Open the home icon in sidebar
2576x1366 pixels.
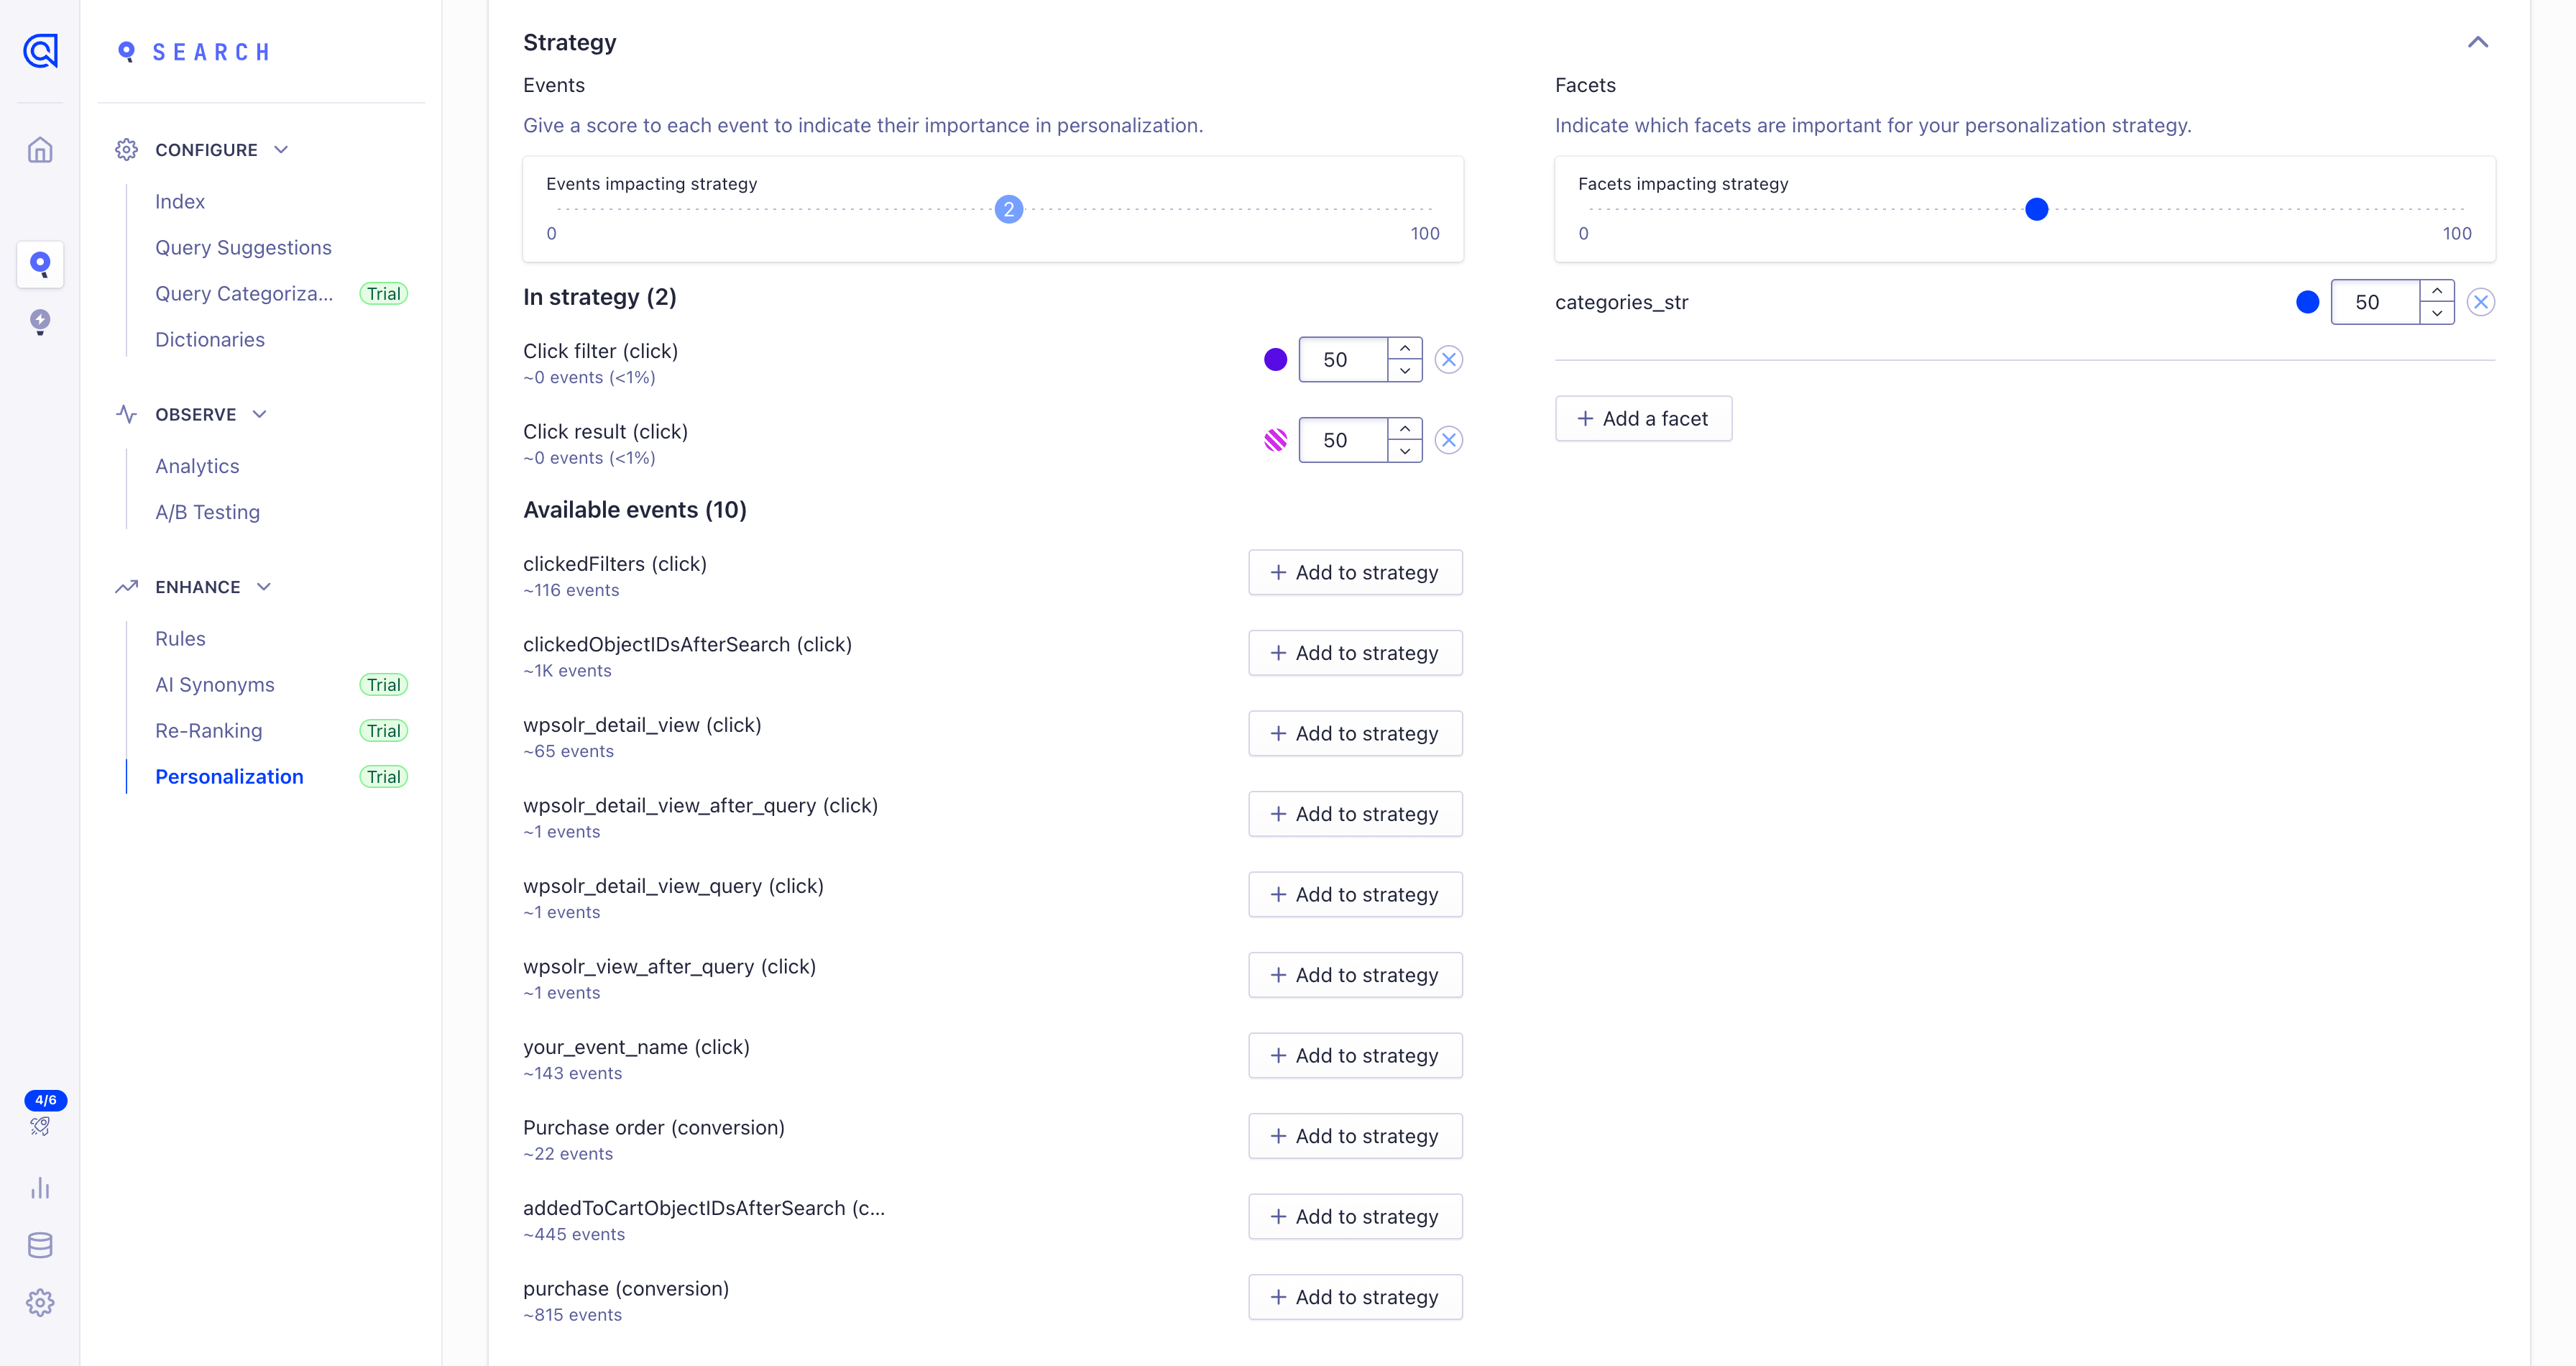40,150
